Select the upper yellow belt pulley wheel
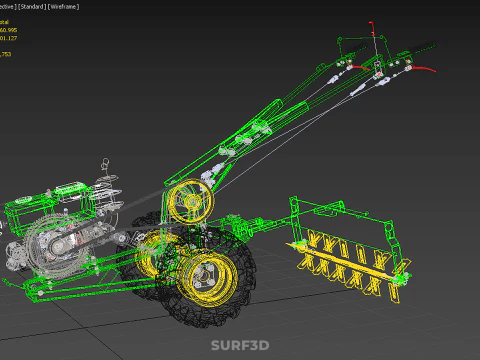 tap(190, 201)
